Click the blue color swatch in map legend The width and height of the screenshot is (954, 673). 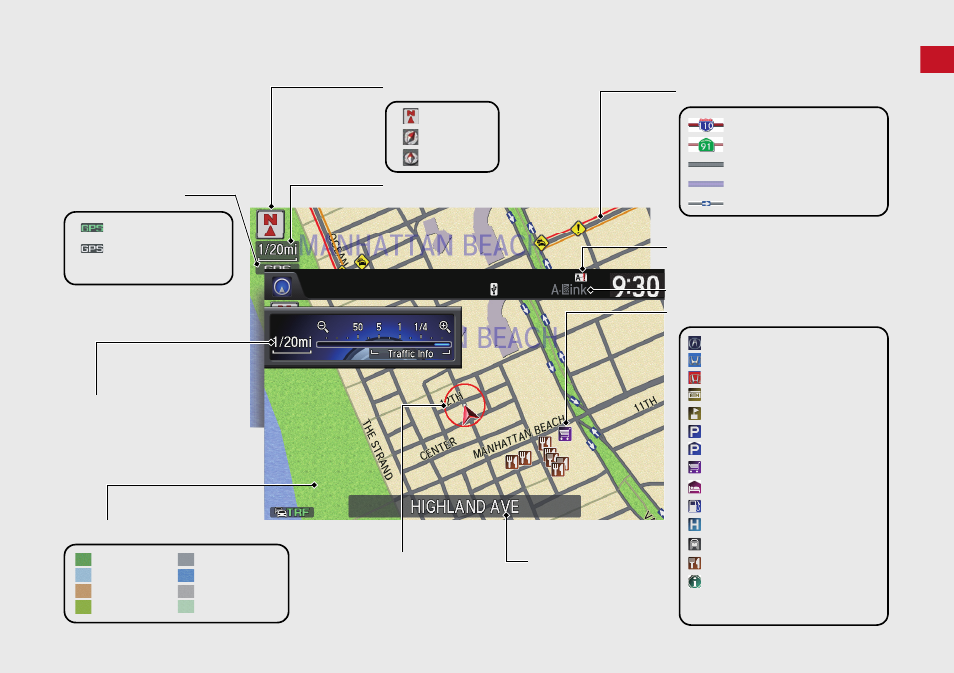186,575
